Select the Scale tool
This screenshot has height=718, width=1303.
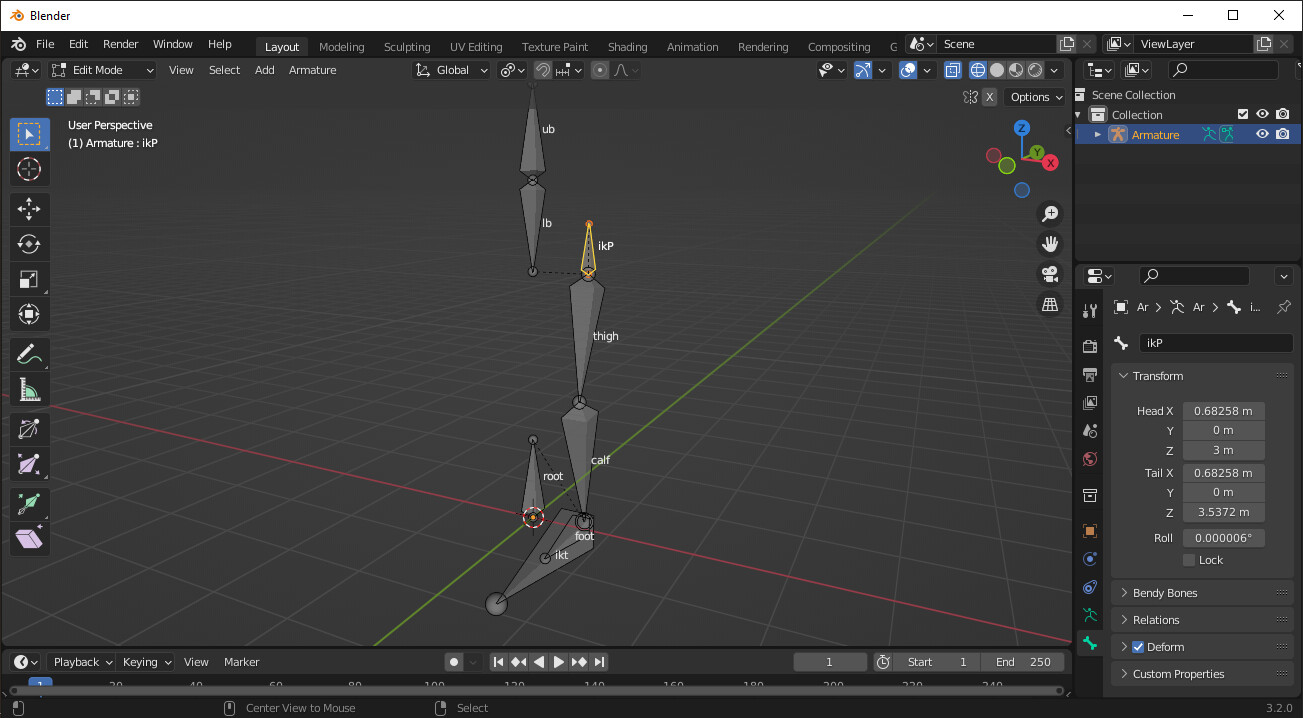click(29, 280)
